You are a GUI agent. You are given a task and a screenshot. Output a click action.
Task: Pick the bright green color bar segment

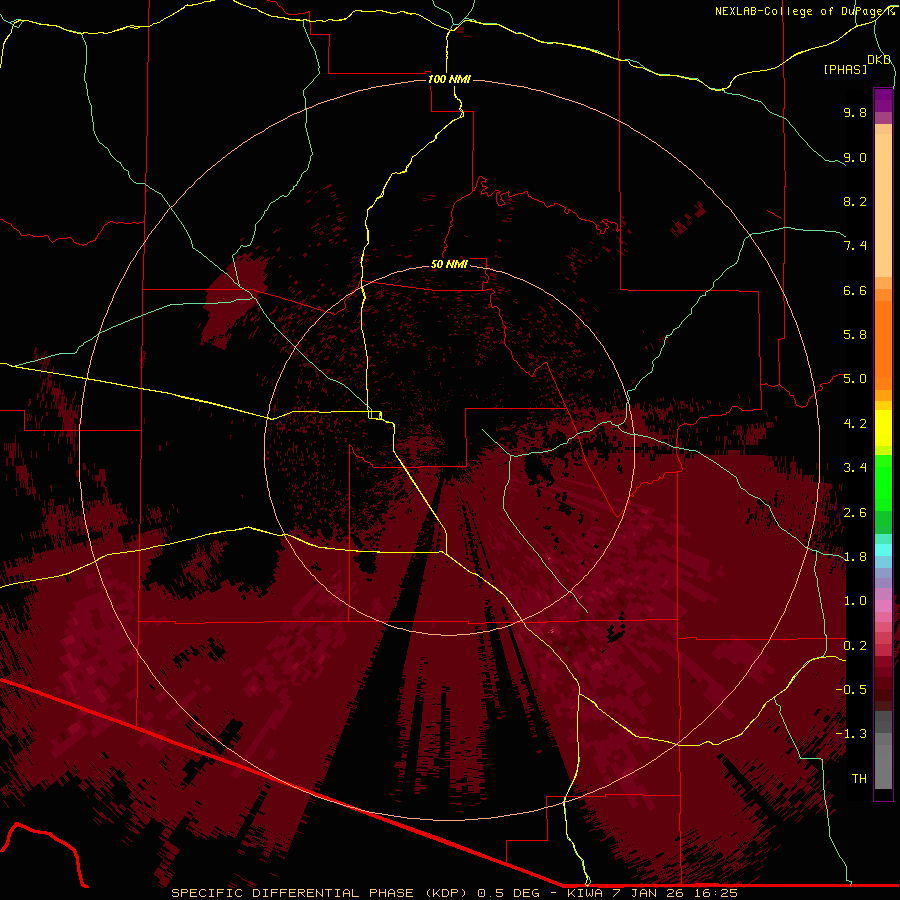coord(883,482)
